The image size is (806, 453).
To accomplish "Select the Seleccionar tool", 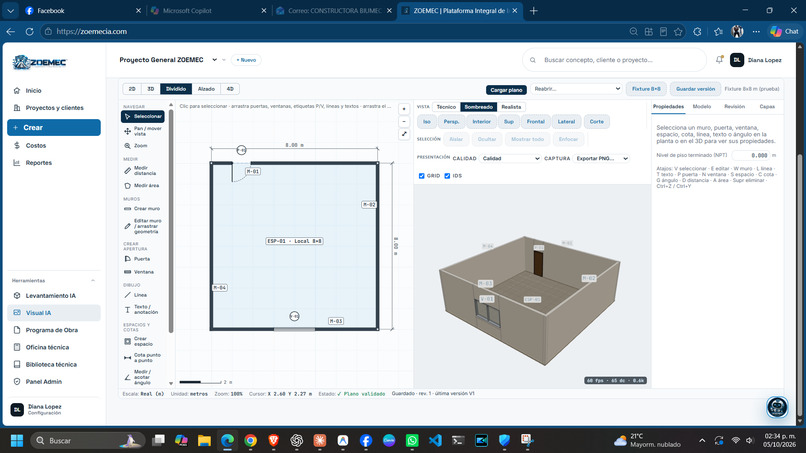I will tap(143, 116).
